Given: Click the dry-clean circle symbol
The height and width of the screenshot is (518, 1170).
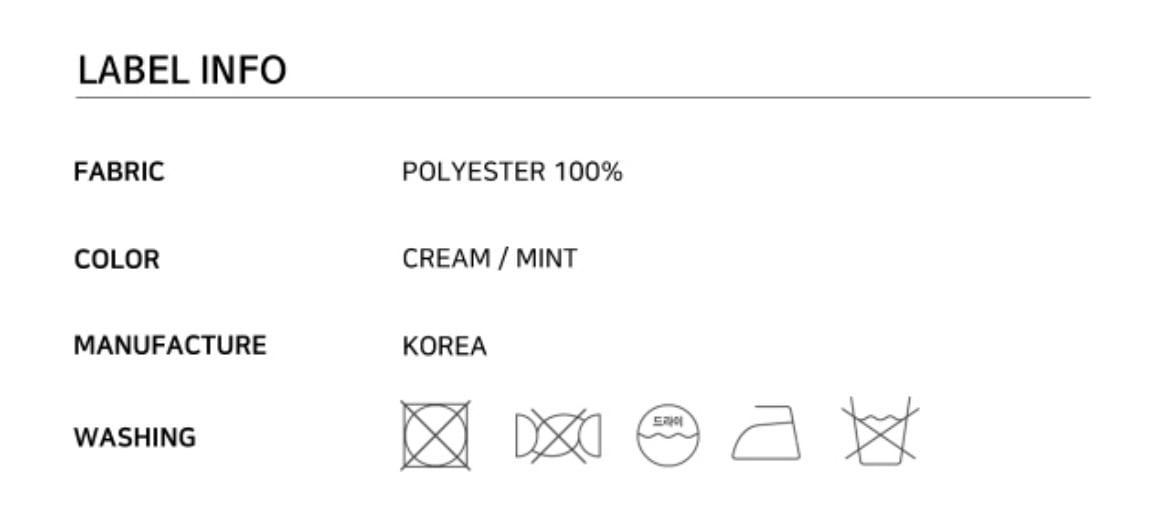Looking at the screenshot, I should (x=668, y=435).
